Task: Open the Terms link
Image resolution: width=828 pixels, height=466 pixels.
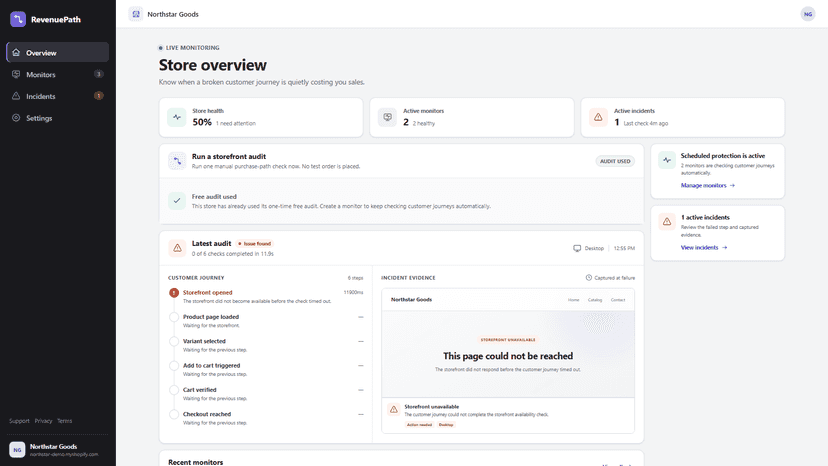Action: pyautogui.click(x=64, y=421)
